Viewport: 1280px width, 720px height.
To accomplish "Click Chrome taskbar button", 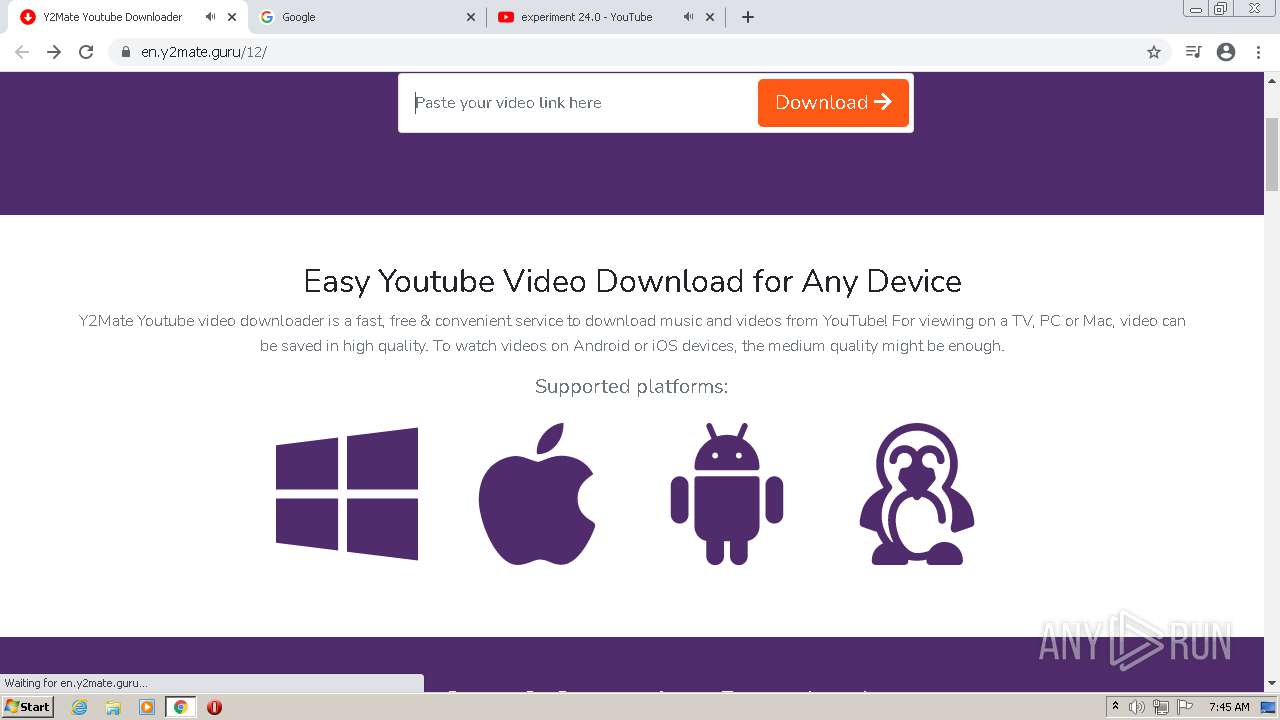I will [x=181, y=707].
